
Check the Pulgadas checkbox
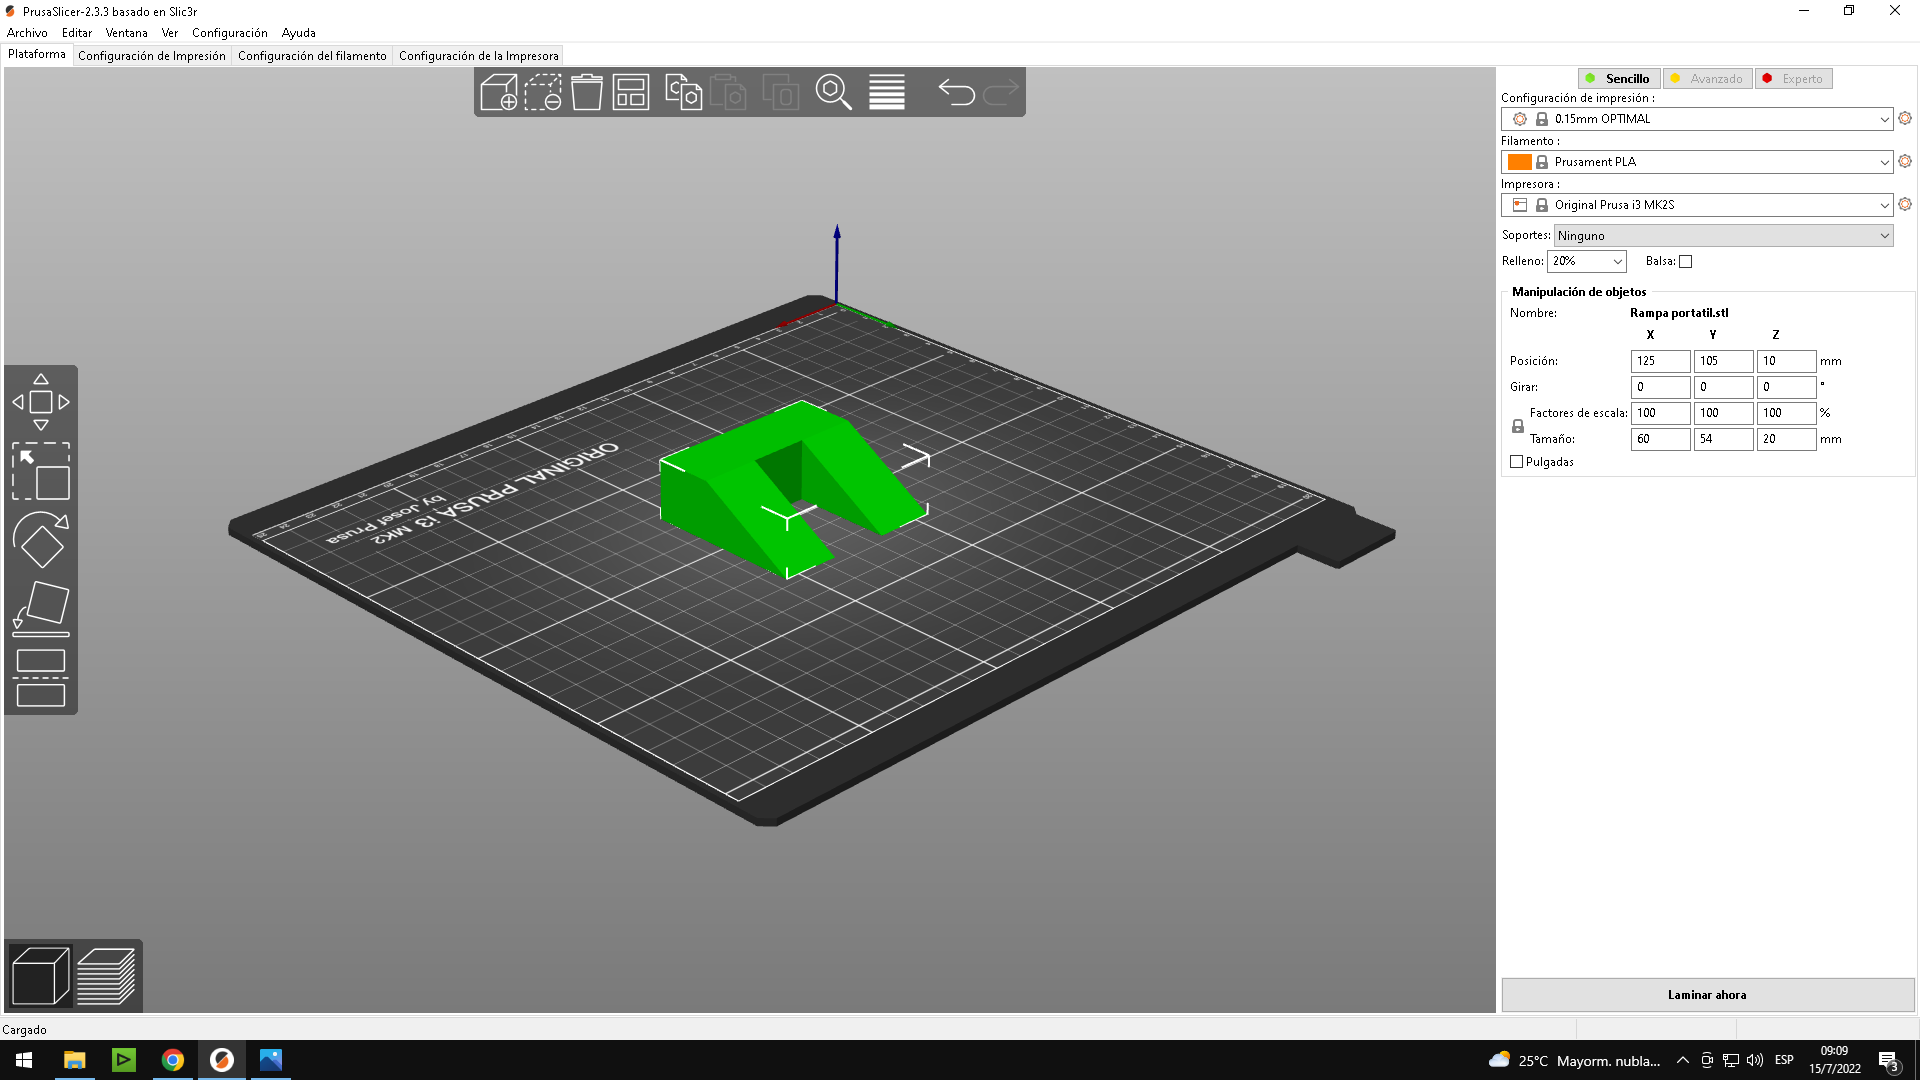click(x=1516, y=462)
